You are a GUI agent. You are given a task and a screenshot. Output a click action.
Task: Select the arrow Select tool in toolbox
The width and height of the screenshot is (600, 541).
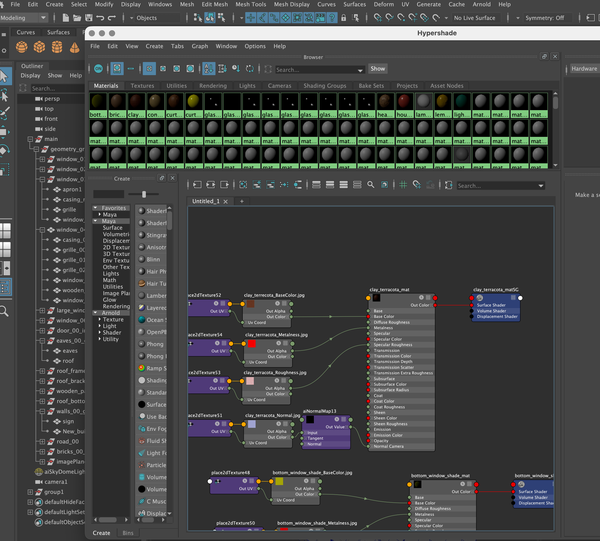(x=4, y=76)
